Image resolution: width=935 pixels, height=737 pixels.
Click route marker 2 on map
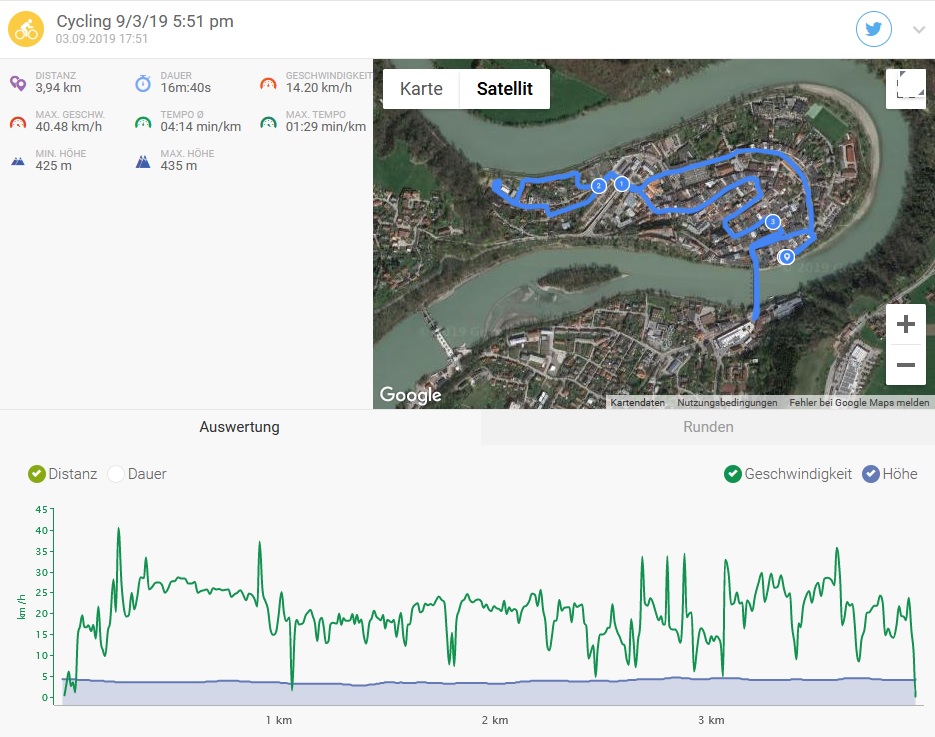click(598, 186)
